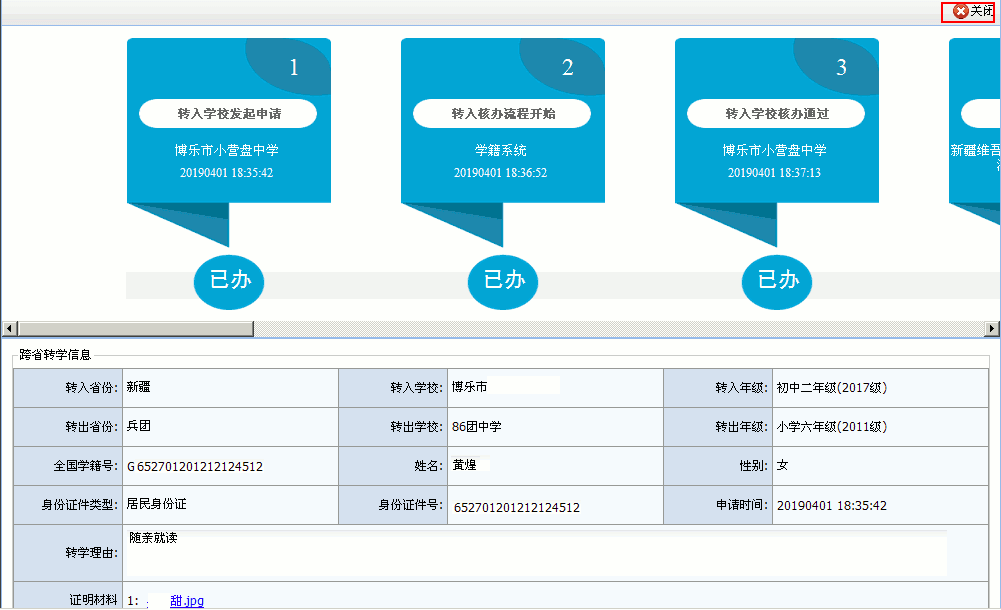Click the 已办 status circle under step 1
This screenshot has height=610, width=1001.
tap(229, 281)
